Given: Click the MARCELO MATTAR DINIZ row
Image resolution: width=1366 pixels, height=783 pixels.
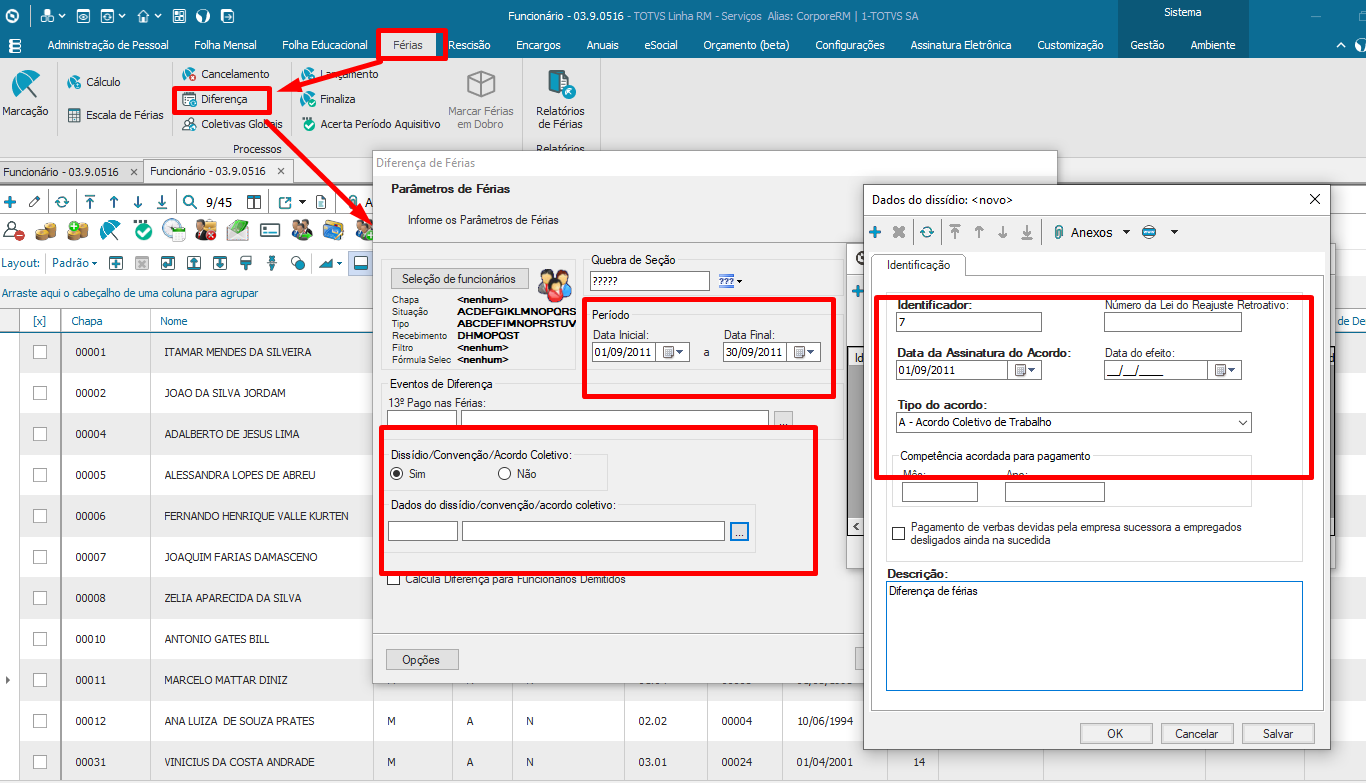Looking at the screenshot, I should click(x=225, y=680).
